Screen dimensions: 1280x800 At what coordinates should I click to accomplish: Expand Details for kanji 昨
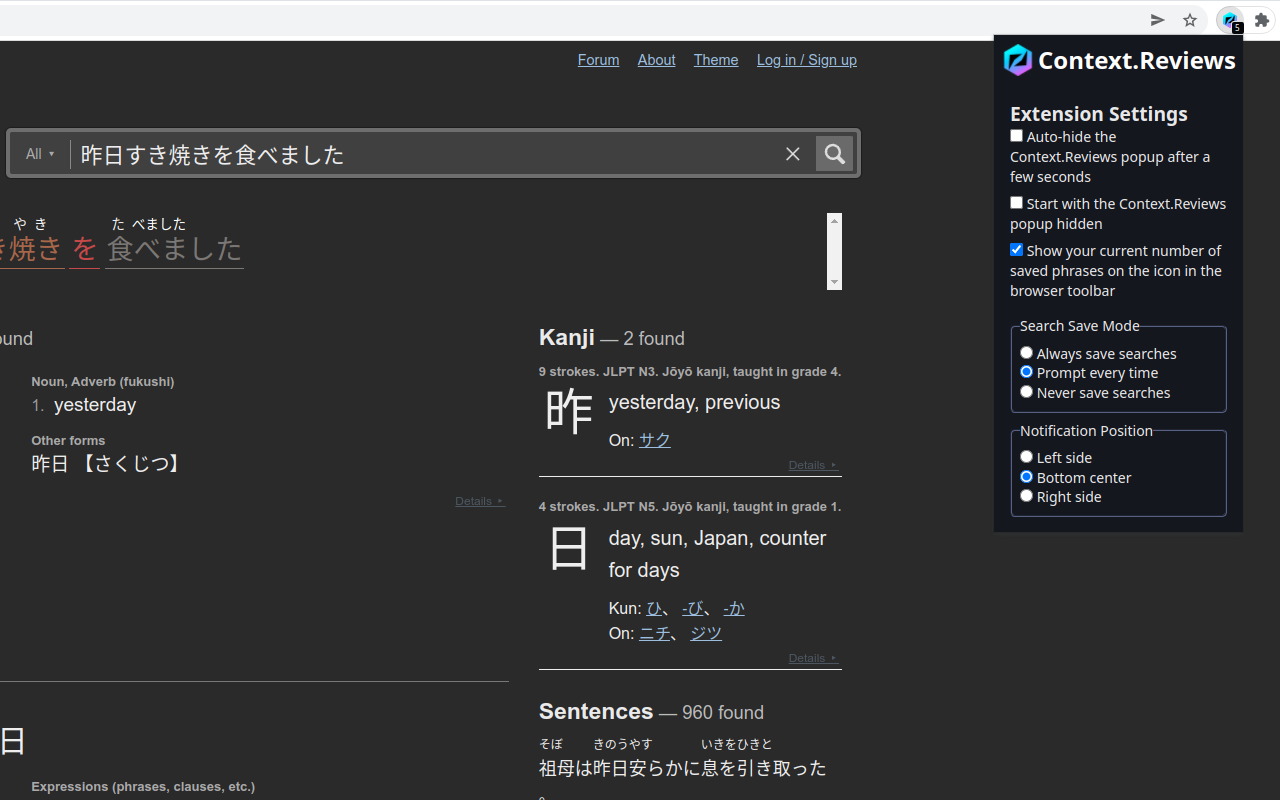tap(813, 465)
